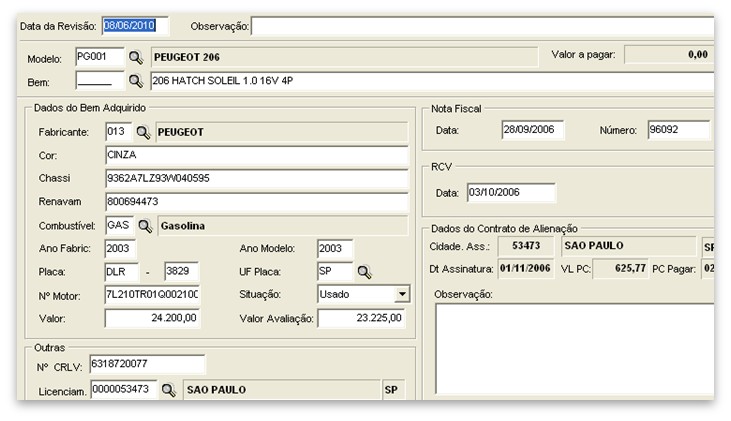Edit Placa letters DLR field
731x421 pixels.
pos(122,272)
